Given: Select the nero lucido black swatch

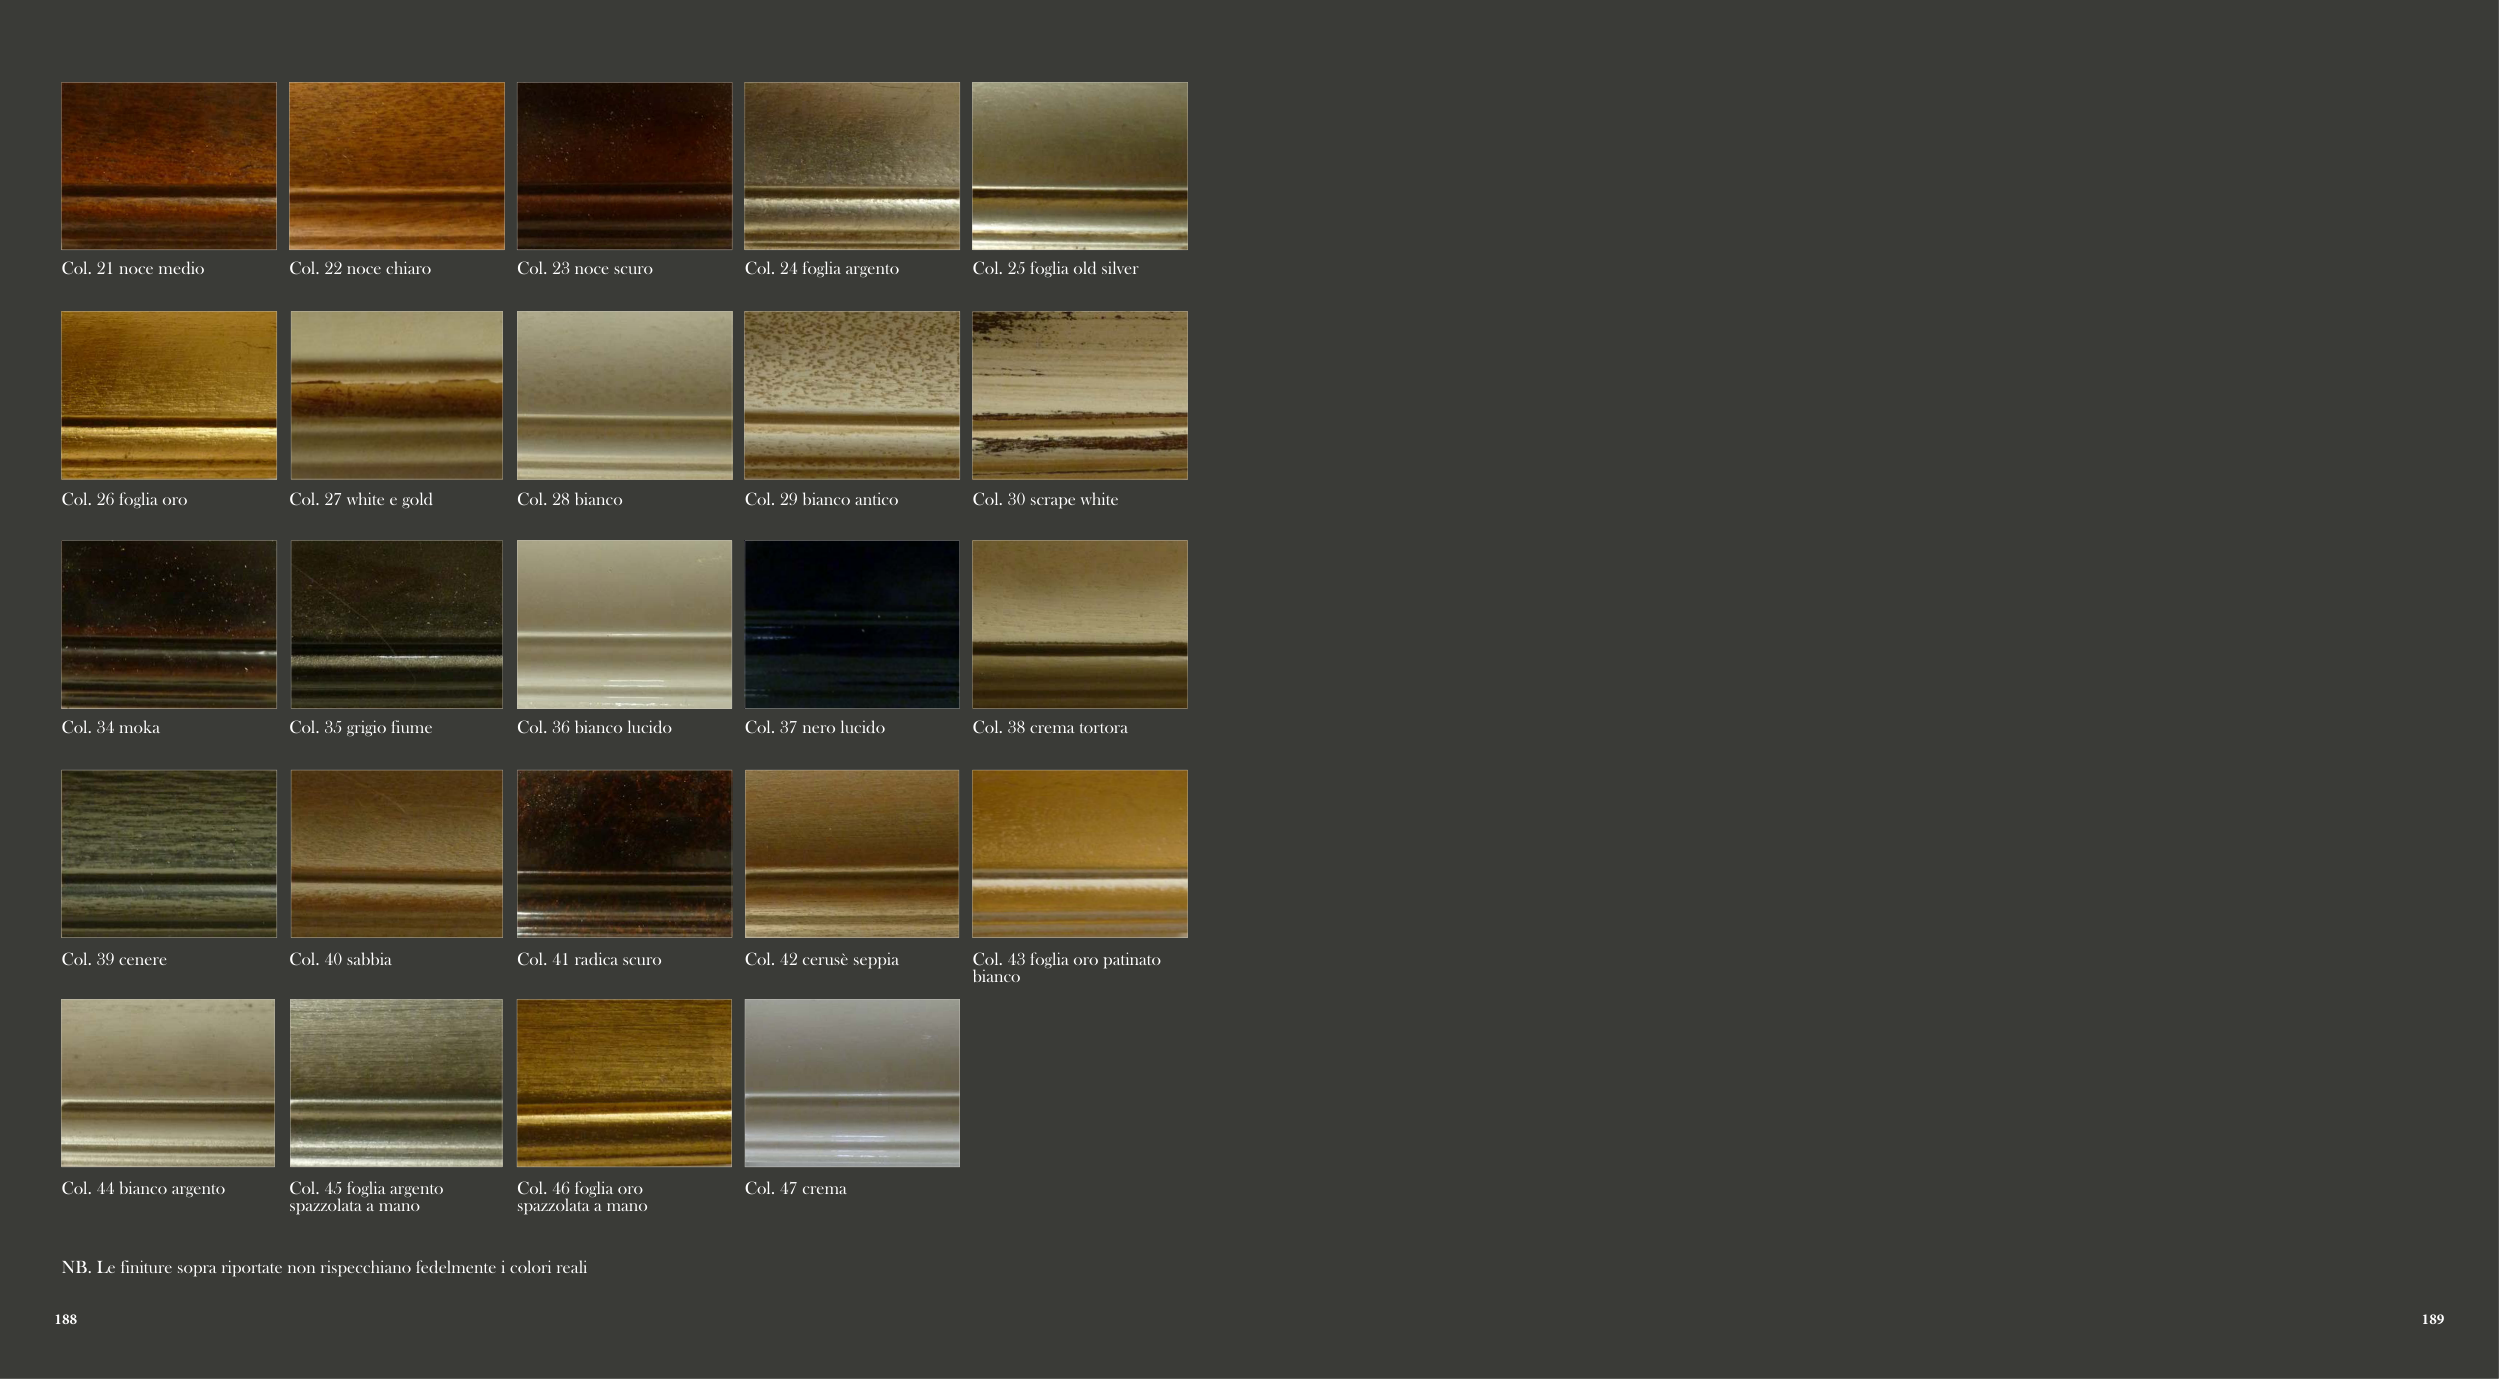Looking at the screenshot, I should click(x=851, y=624).
